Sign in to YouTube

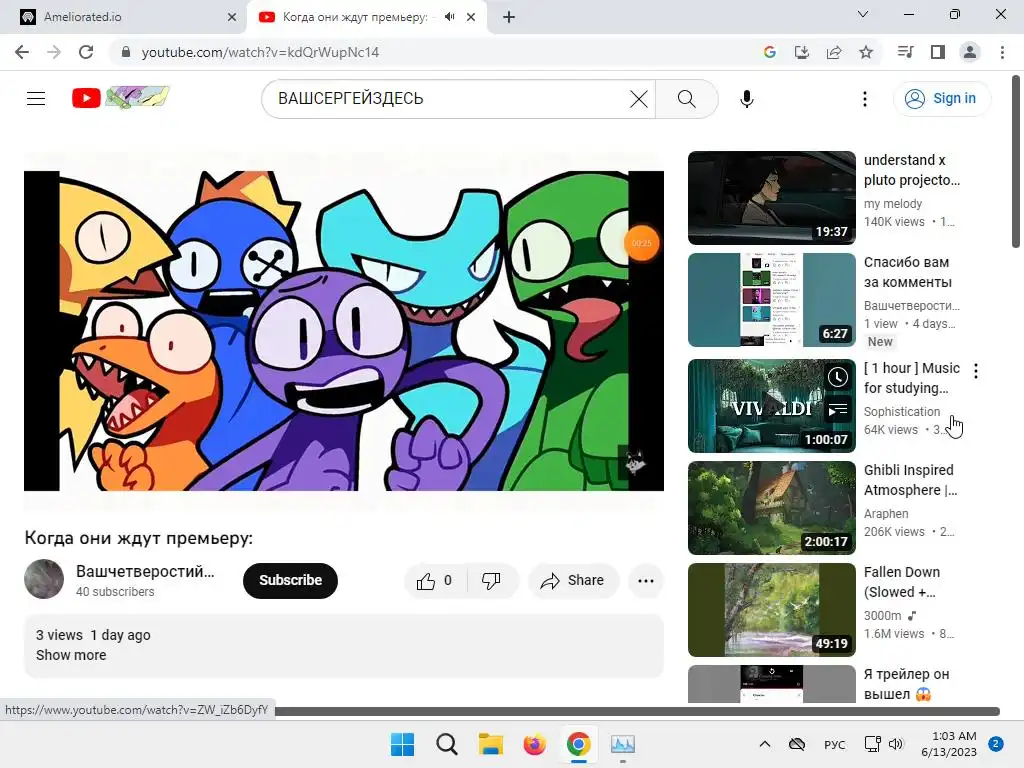click(942, 99)
